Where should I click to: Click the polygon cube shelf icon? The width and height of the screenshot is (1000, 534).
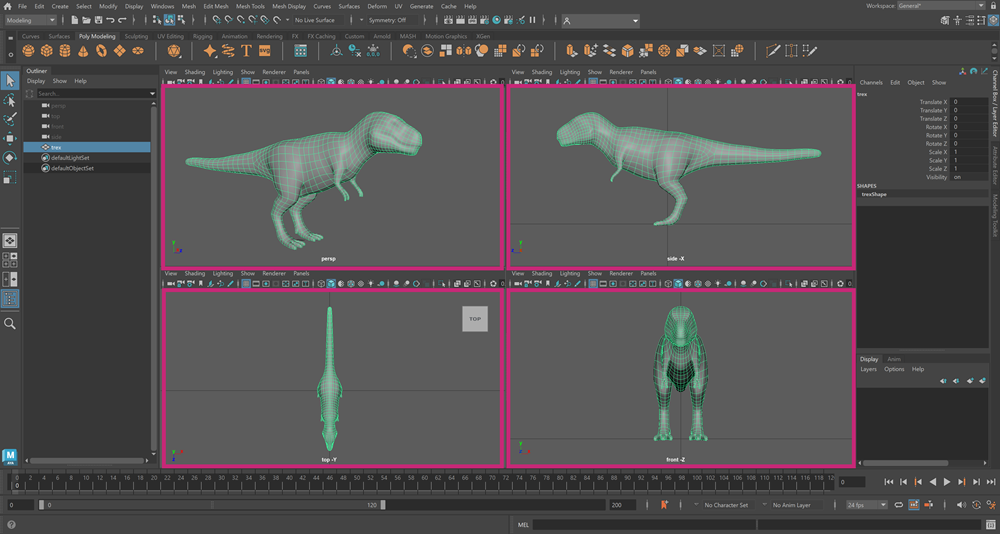tap(48, 50)
